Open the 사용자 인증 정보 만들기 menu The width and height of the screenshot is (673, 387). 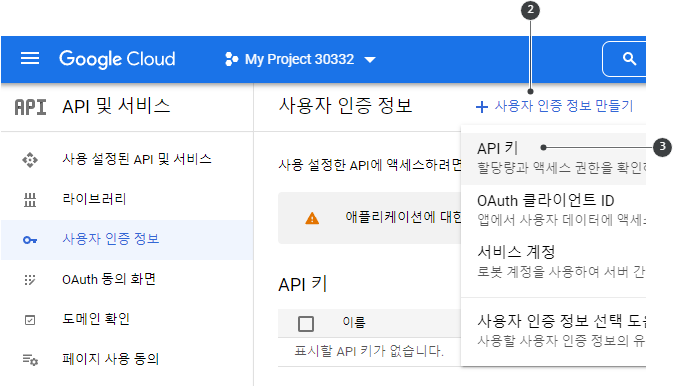tap(555, 106)
